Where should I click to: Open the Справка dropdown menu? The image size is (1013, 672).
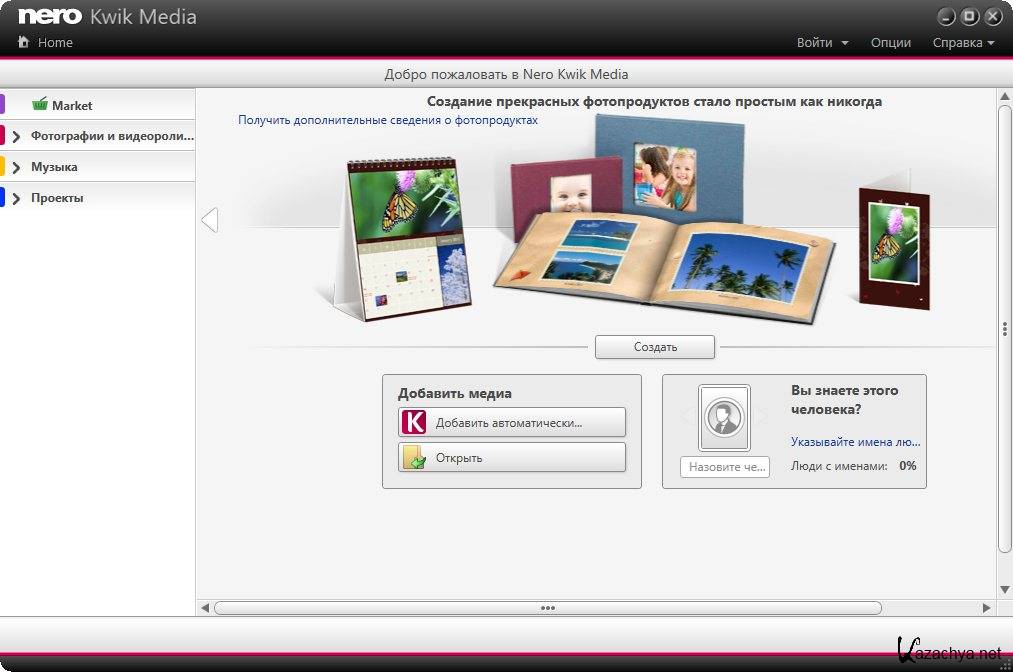pos(963,43)
